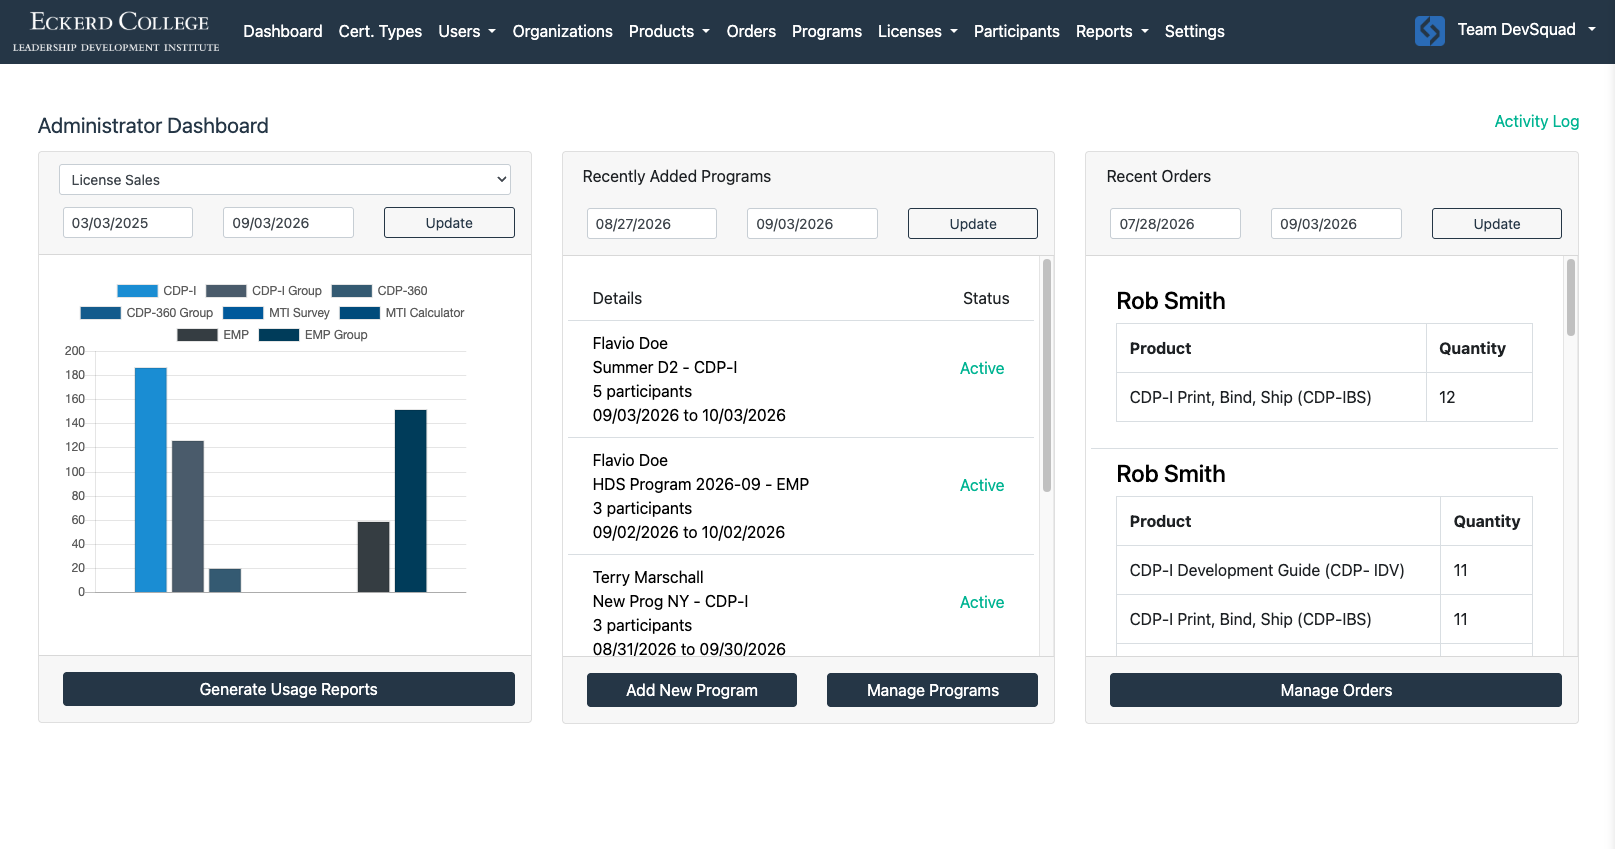Click the Details column header
1615x849 pixels.
[x=617, y=298]
